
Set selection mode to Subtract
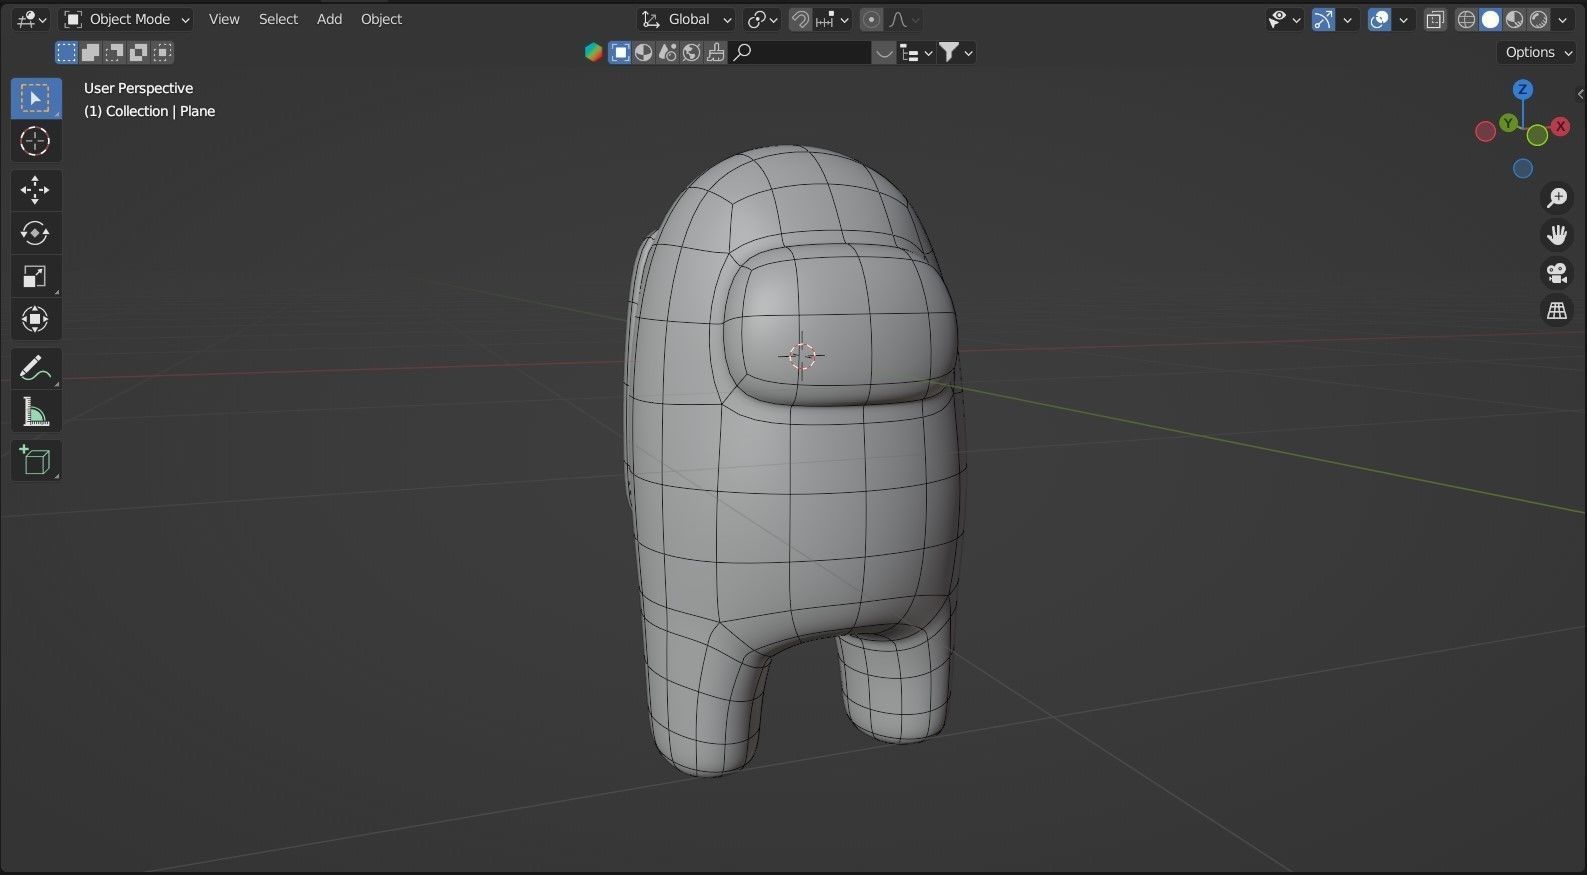114,52
